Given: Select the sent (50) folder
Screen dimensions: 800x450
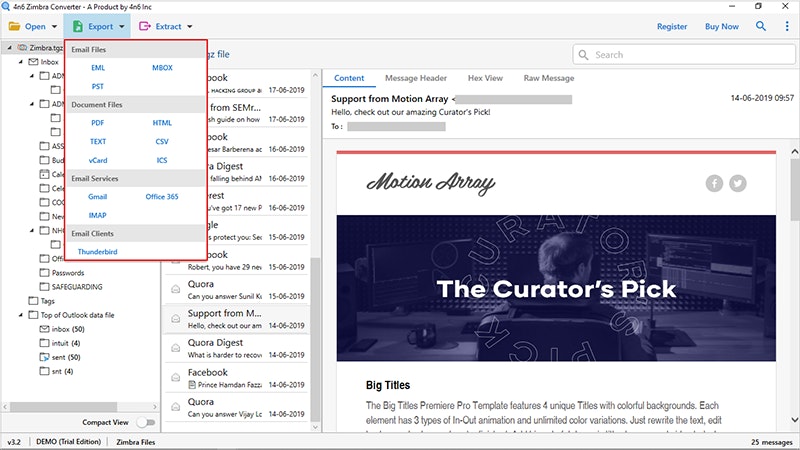Looking at the screenshot, I should 66,357.
